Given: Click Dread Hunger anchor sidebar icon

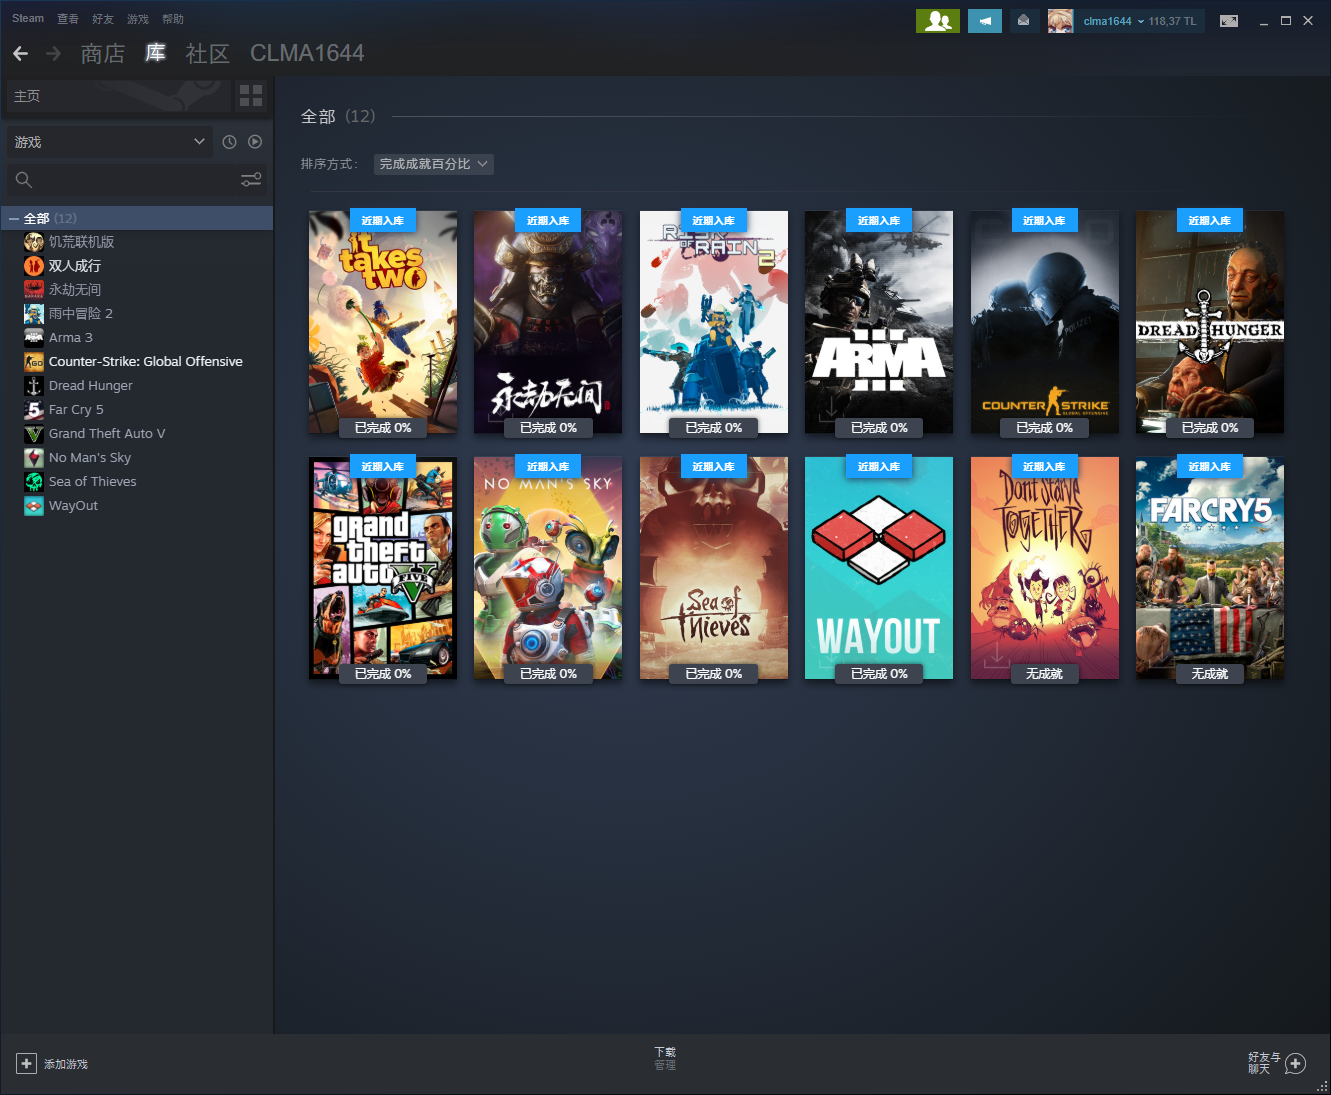Looking at the screenshot, I should 34,386.
